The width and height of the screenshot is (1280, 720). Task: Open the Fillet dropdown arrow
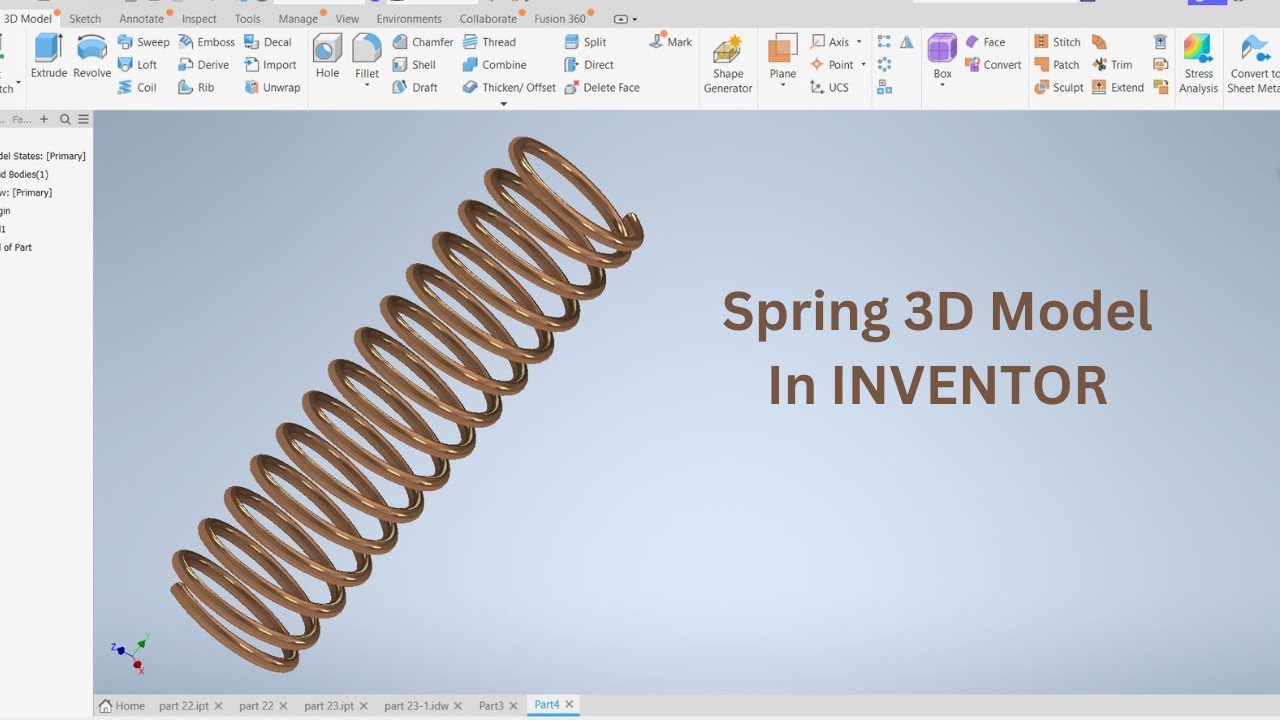pos(367,86)
